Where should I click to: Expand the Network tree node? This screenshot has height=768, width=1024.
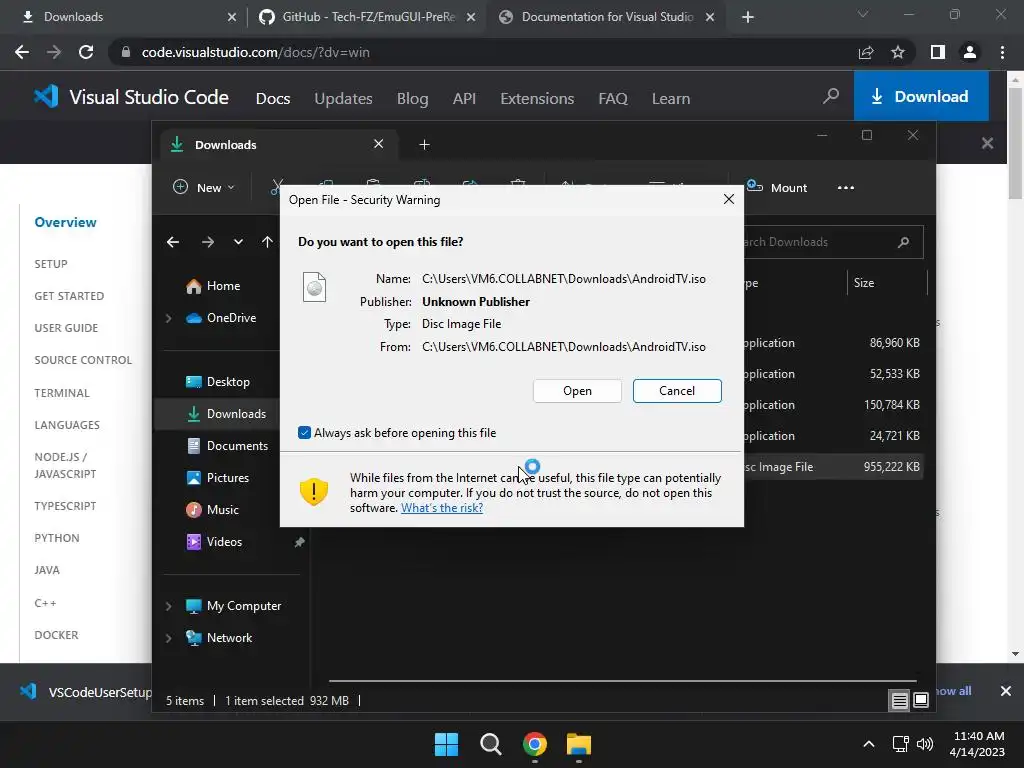click(x=168, y=638)
